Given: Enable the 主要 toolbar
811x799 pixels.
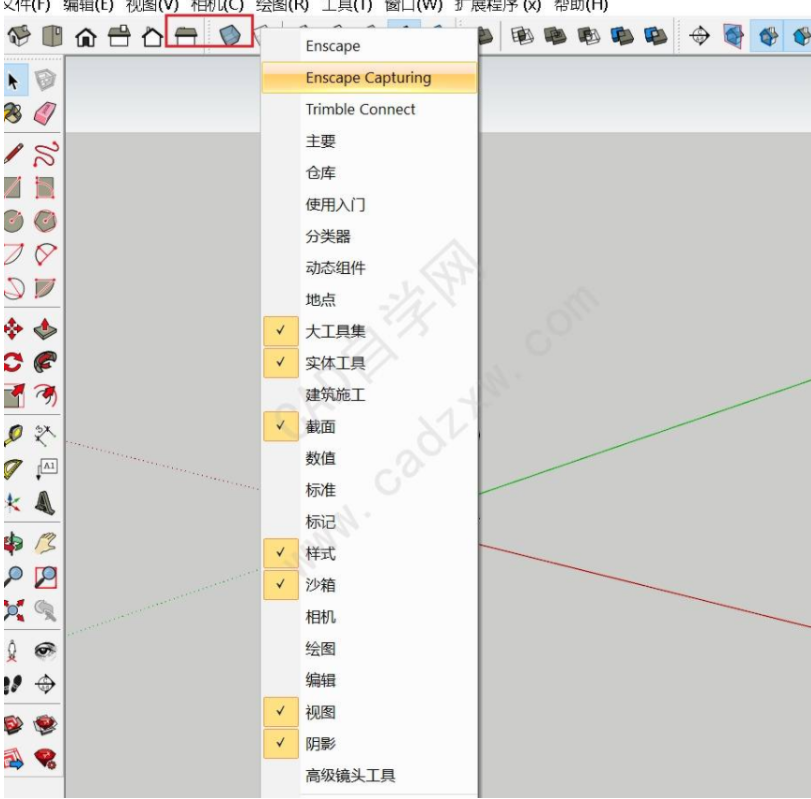Looking at the screenshot, I should coord(369,141).
